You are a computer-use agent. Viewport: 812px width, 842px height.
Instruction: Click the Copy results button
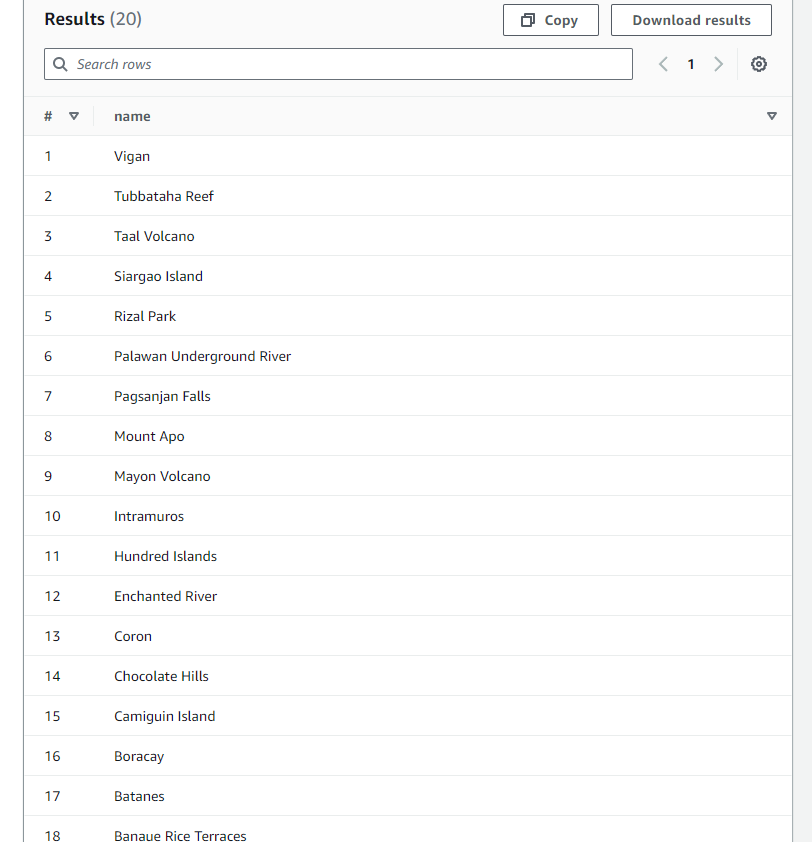[x=550, y=20]
